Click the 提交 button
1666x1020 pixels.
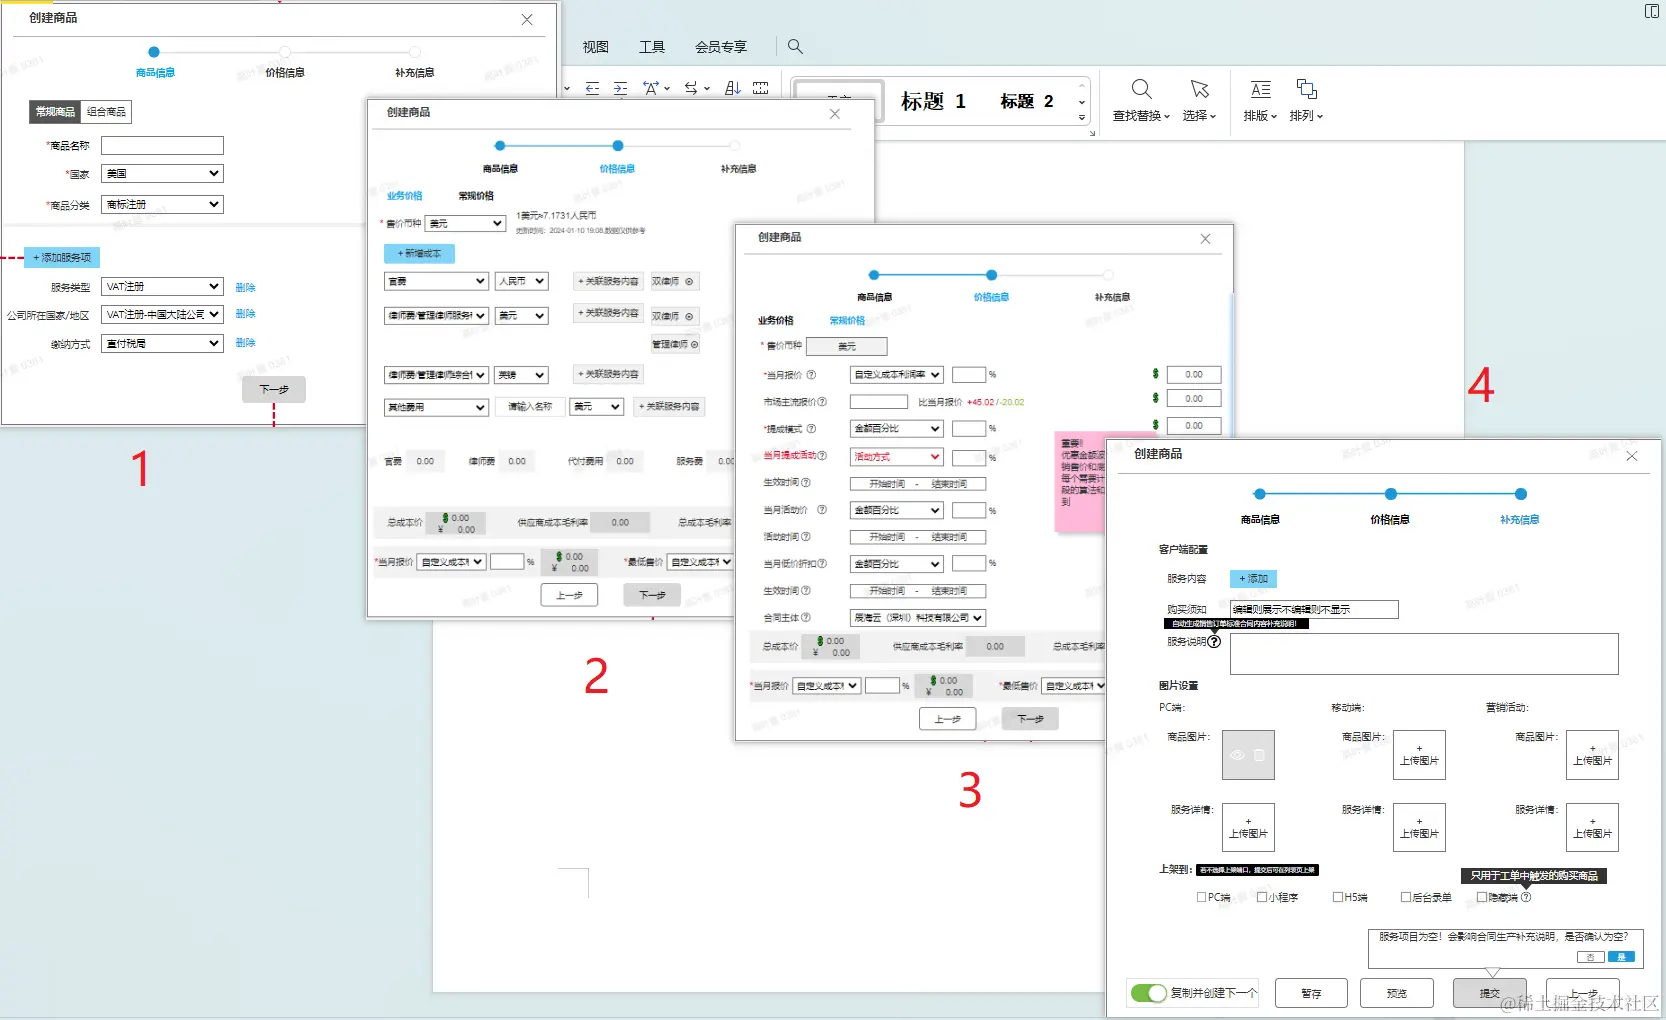click(x=1490, y=993)
